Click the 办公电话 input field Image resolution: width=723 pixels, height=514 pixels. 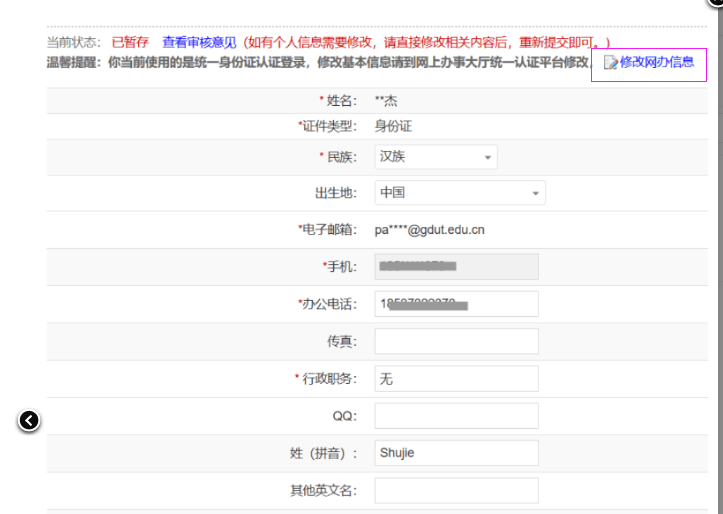456,304
